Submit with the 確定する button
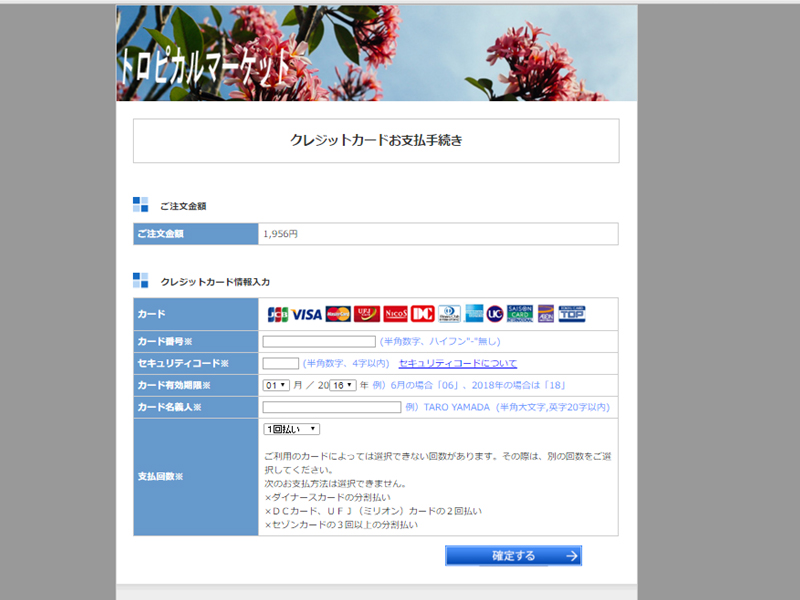This screenshot has width=800, height=600. click(513, 556)
